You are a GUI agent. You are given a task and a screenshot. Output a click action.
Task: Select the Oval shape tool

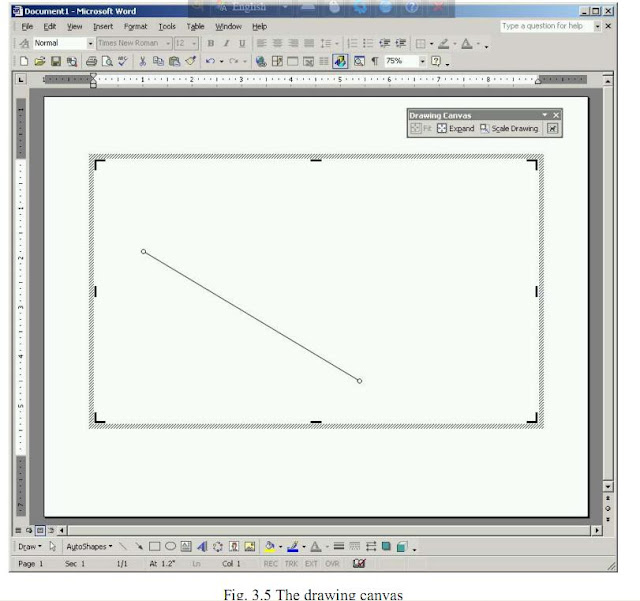(x=170, y=546)
